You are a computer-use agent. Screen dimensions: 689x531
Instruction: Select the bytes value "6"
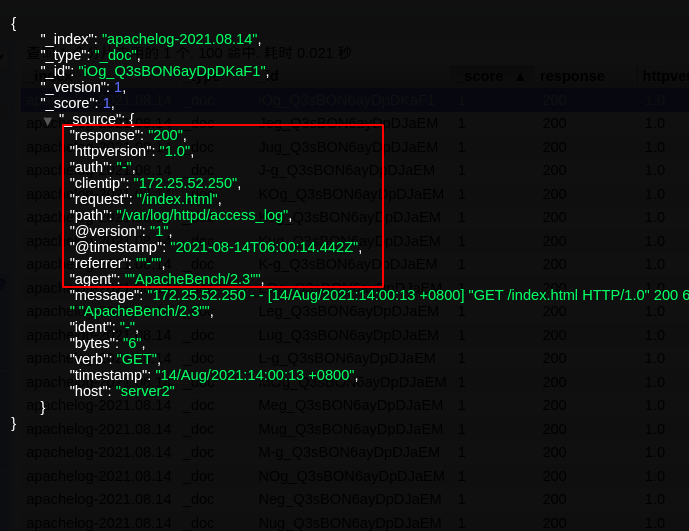pos(132,343)
